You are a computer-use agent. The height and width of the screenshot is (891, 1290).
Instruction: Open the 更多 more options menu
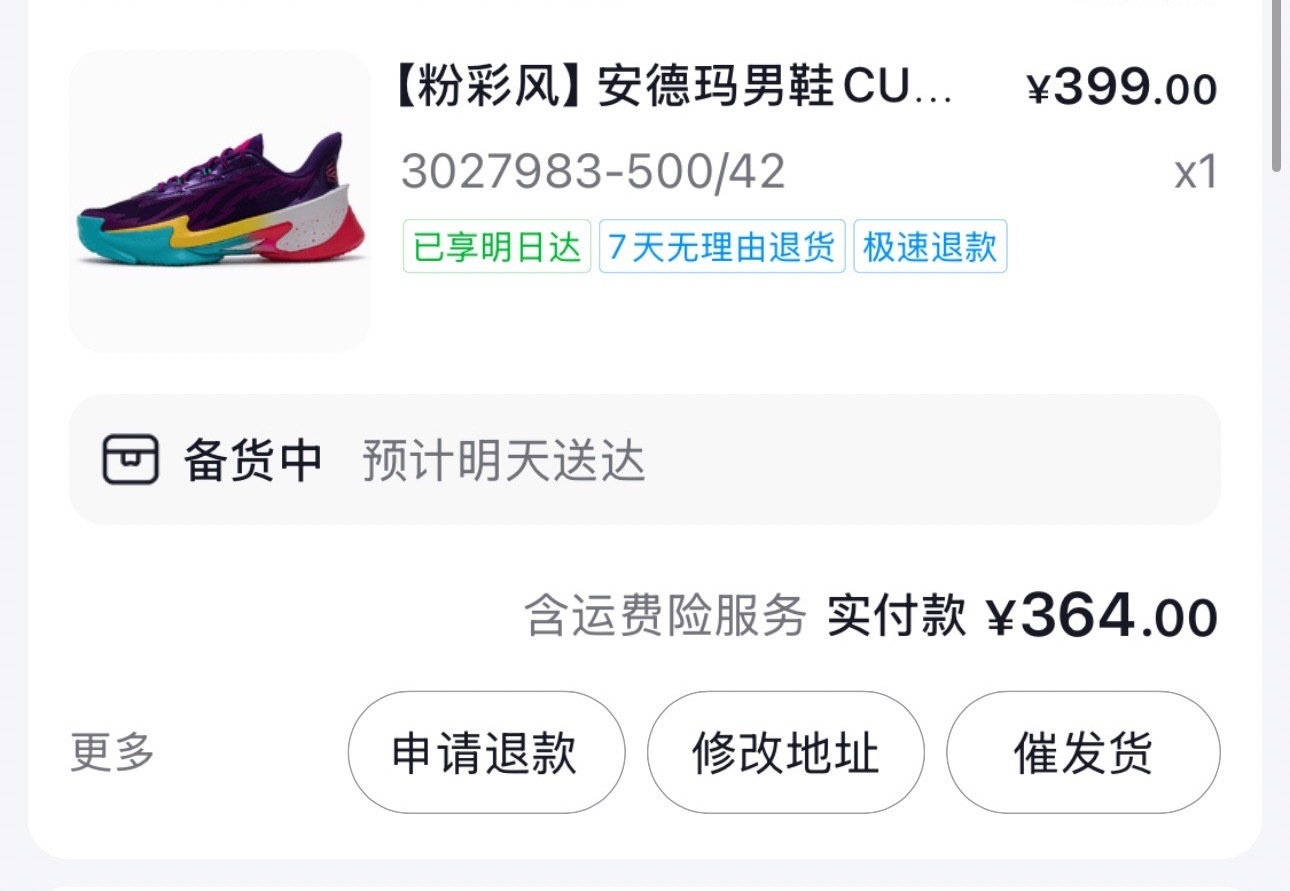(113, 751)
